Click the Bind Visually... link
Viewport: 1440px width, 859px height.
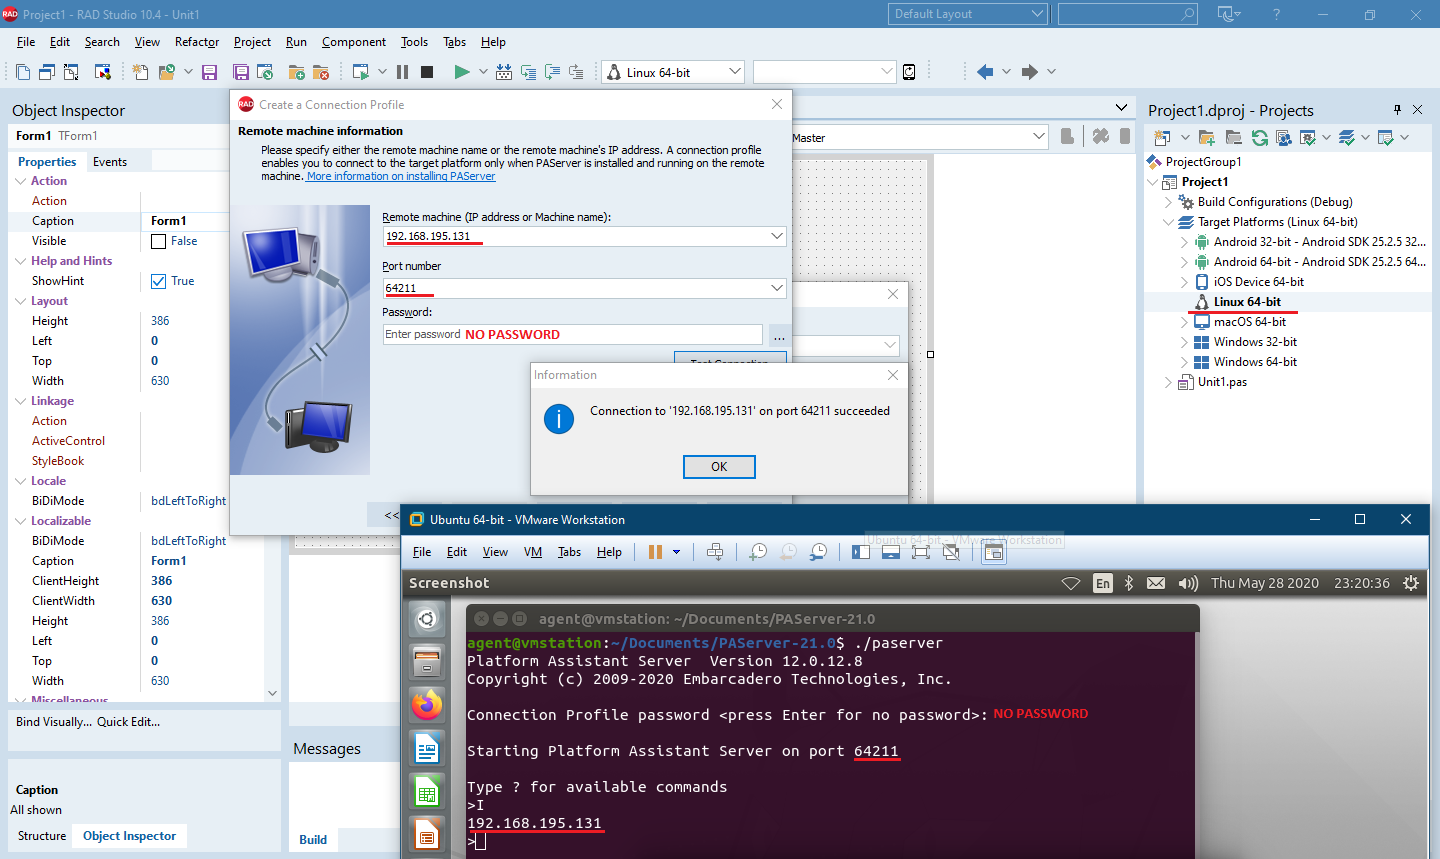[54, 722]
